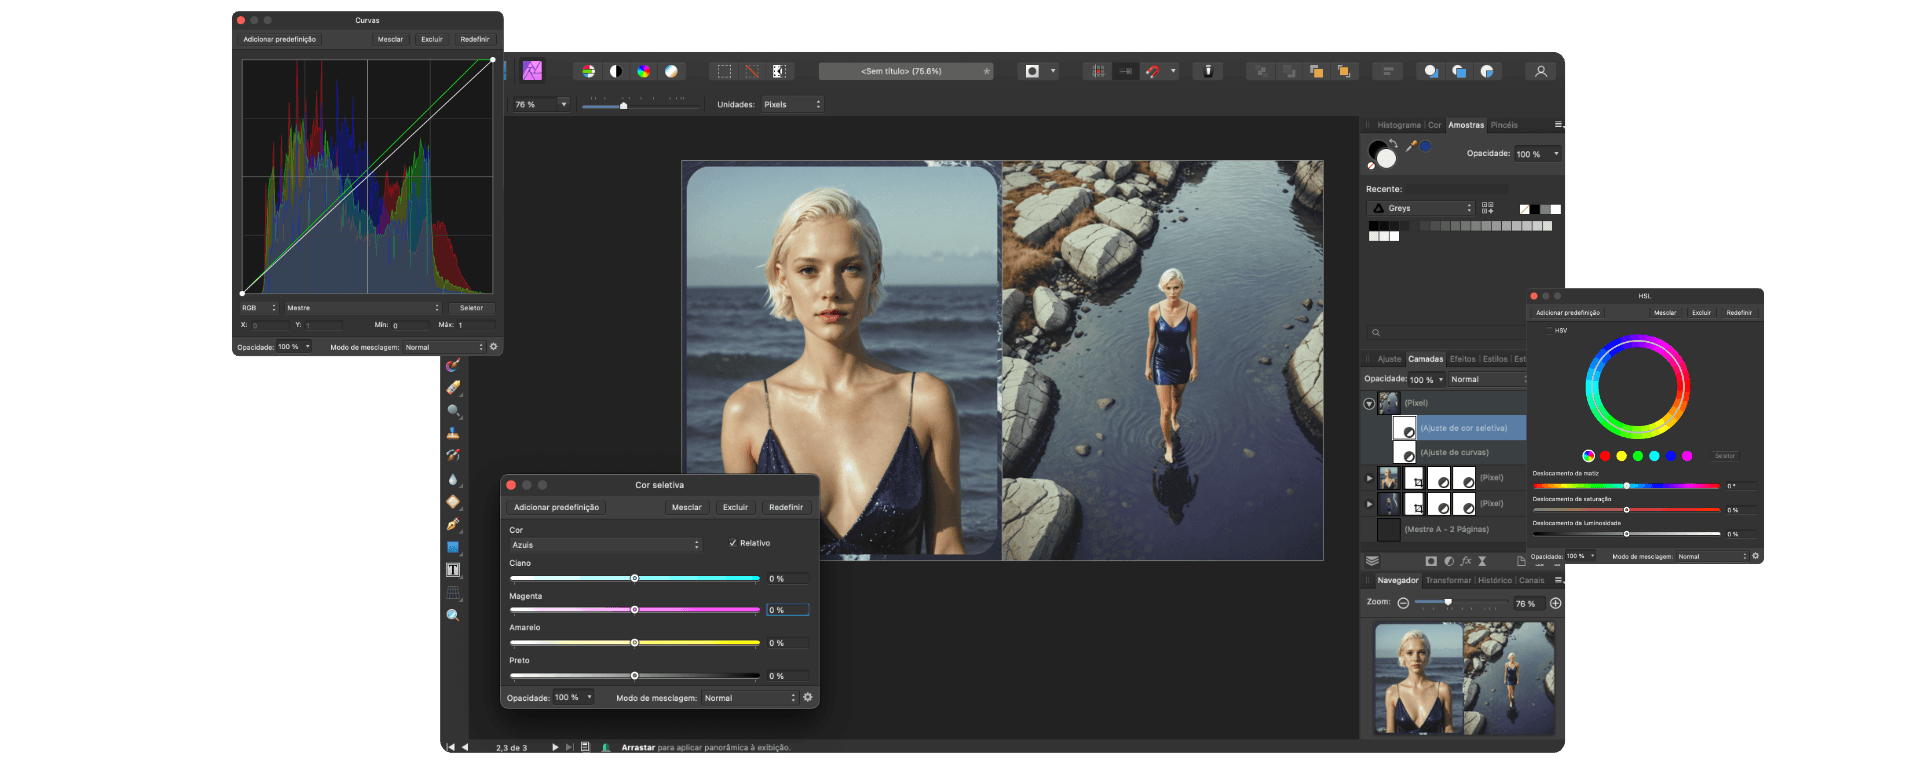Open the zoom percentage dropdown in context toolbar
This screenshot has width=1920, height=768.
(x=563, y=104)
